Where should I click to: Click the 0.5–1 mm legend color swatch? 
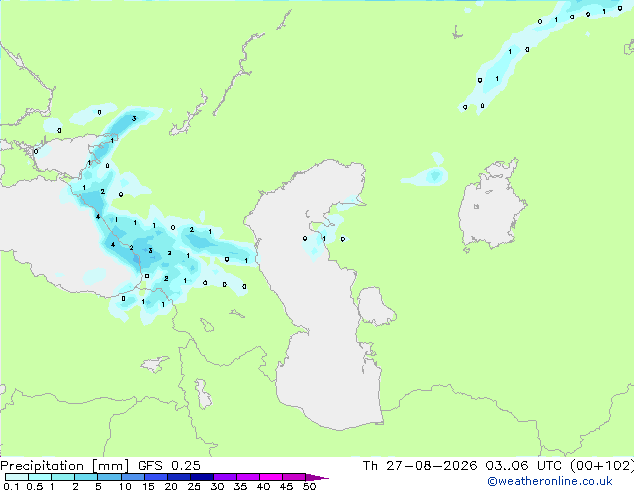coord(40,477)
